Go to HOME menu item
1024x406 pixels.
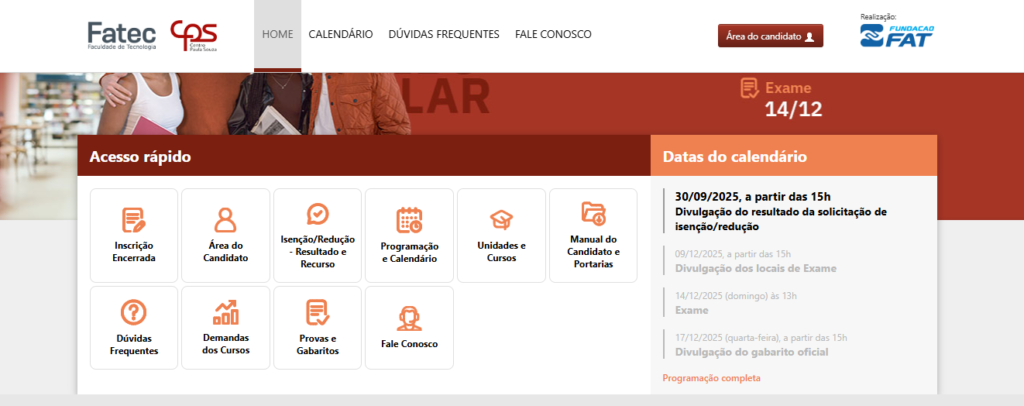point(277,34)
